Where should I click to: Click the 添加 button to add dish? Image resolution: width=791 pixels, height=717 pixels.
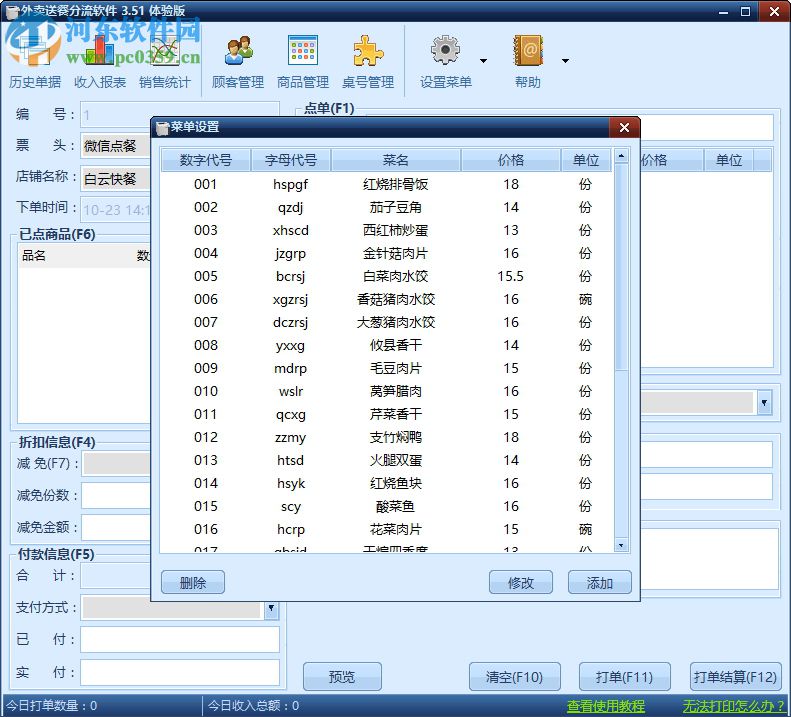point(599,583)
